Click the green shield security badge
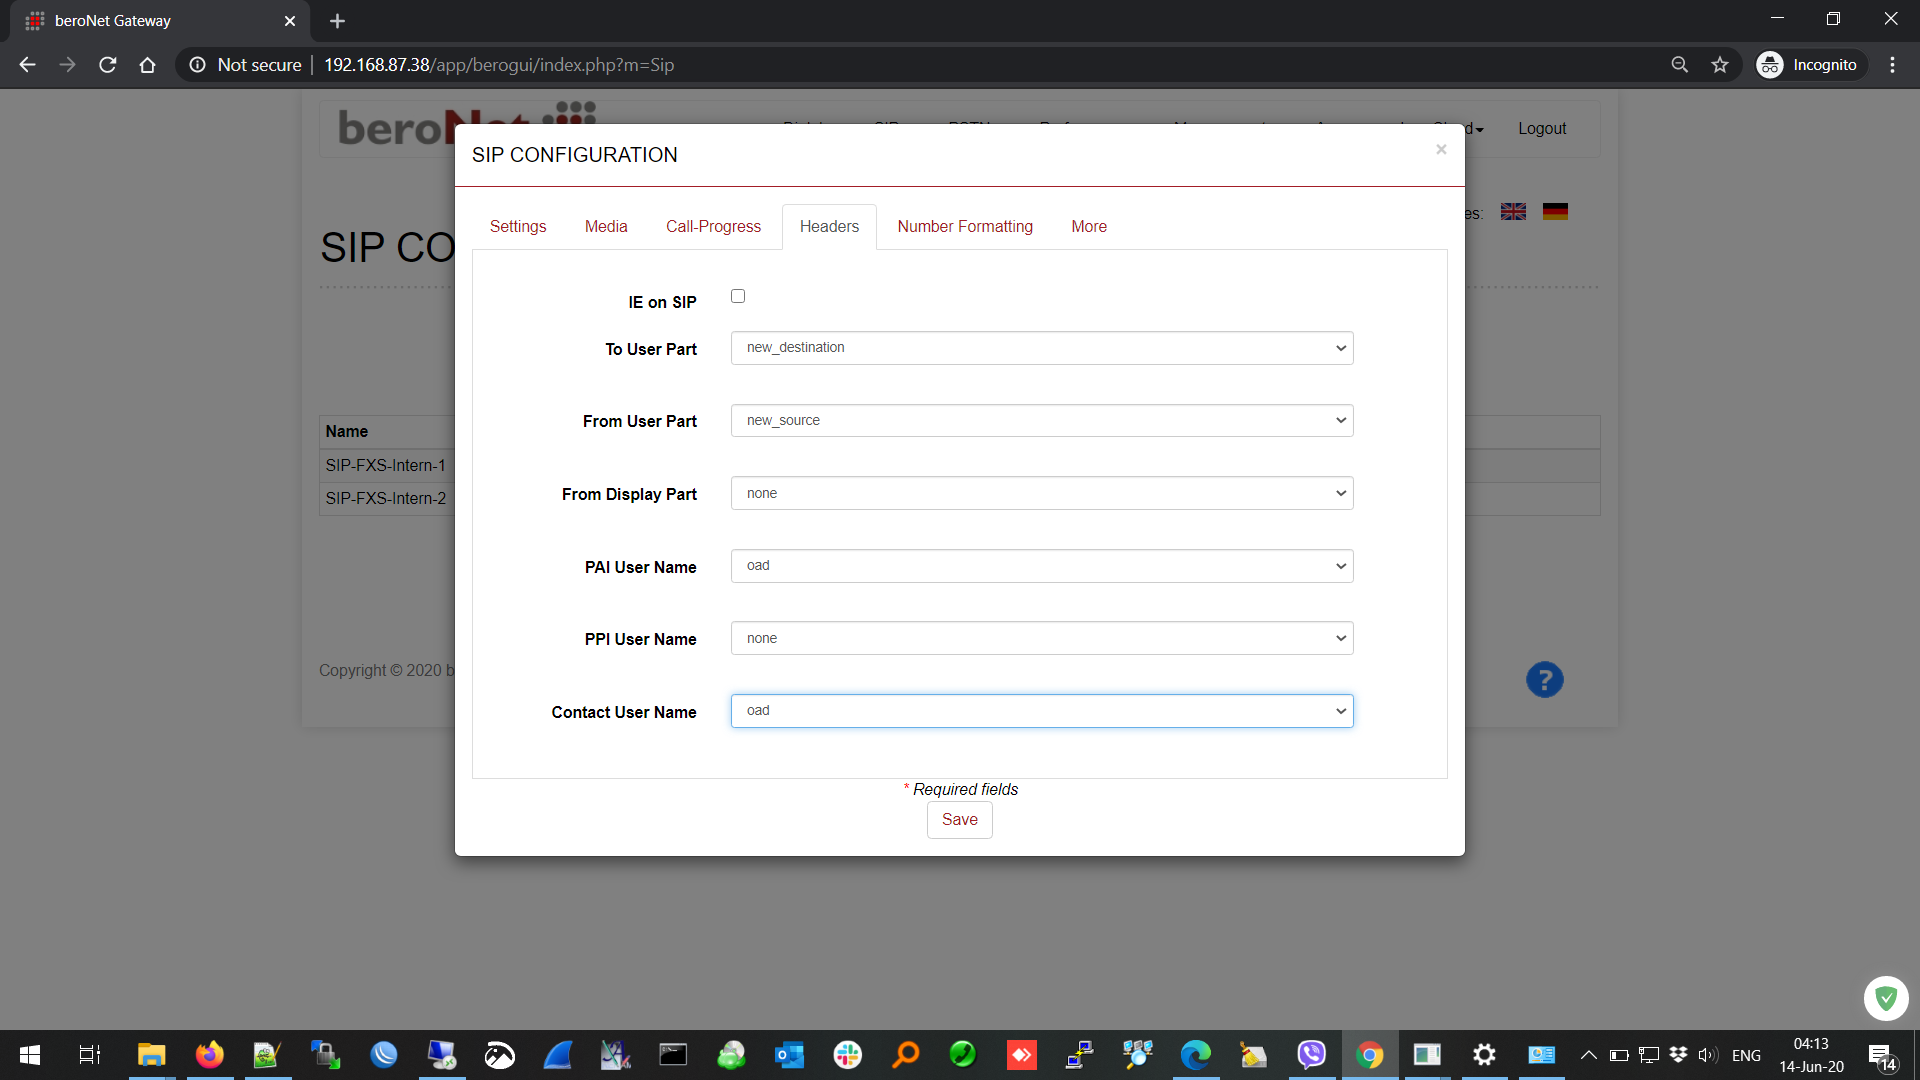The height and width of the screenshot is (1080, 1920). (1886, 998)
